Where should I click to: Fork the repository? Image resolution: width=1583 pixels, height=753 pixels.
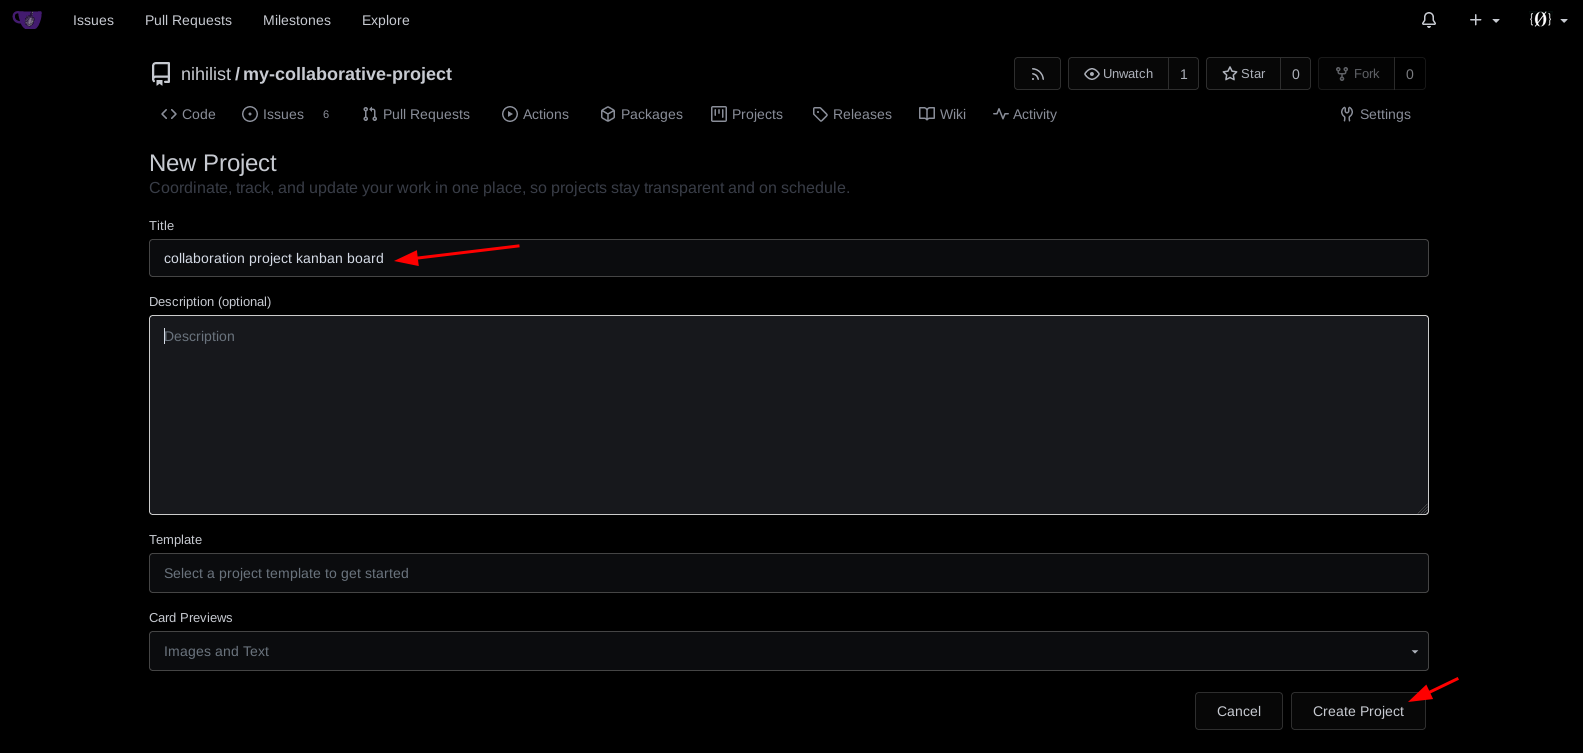tap(1356, 74)
